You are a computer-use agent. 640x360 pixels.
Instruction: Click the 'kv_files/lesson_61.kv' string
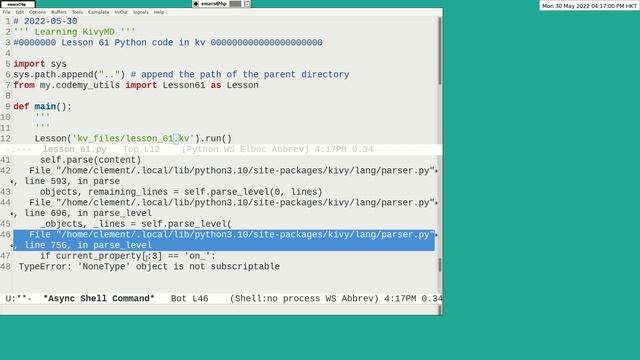pyautogui.click(x=133, y=138)
